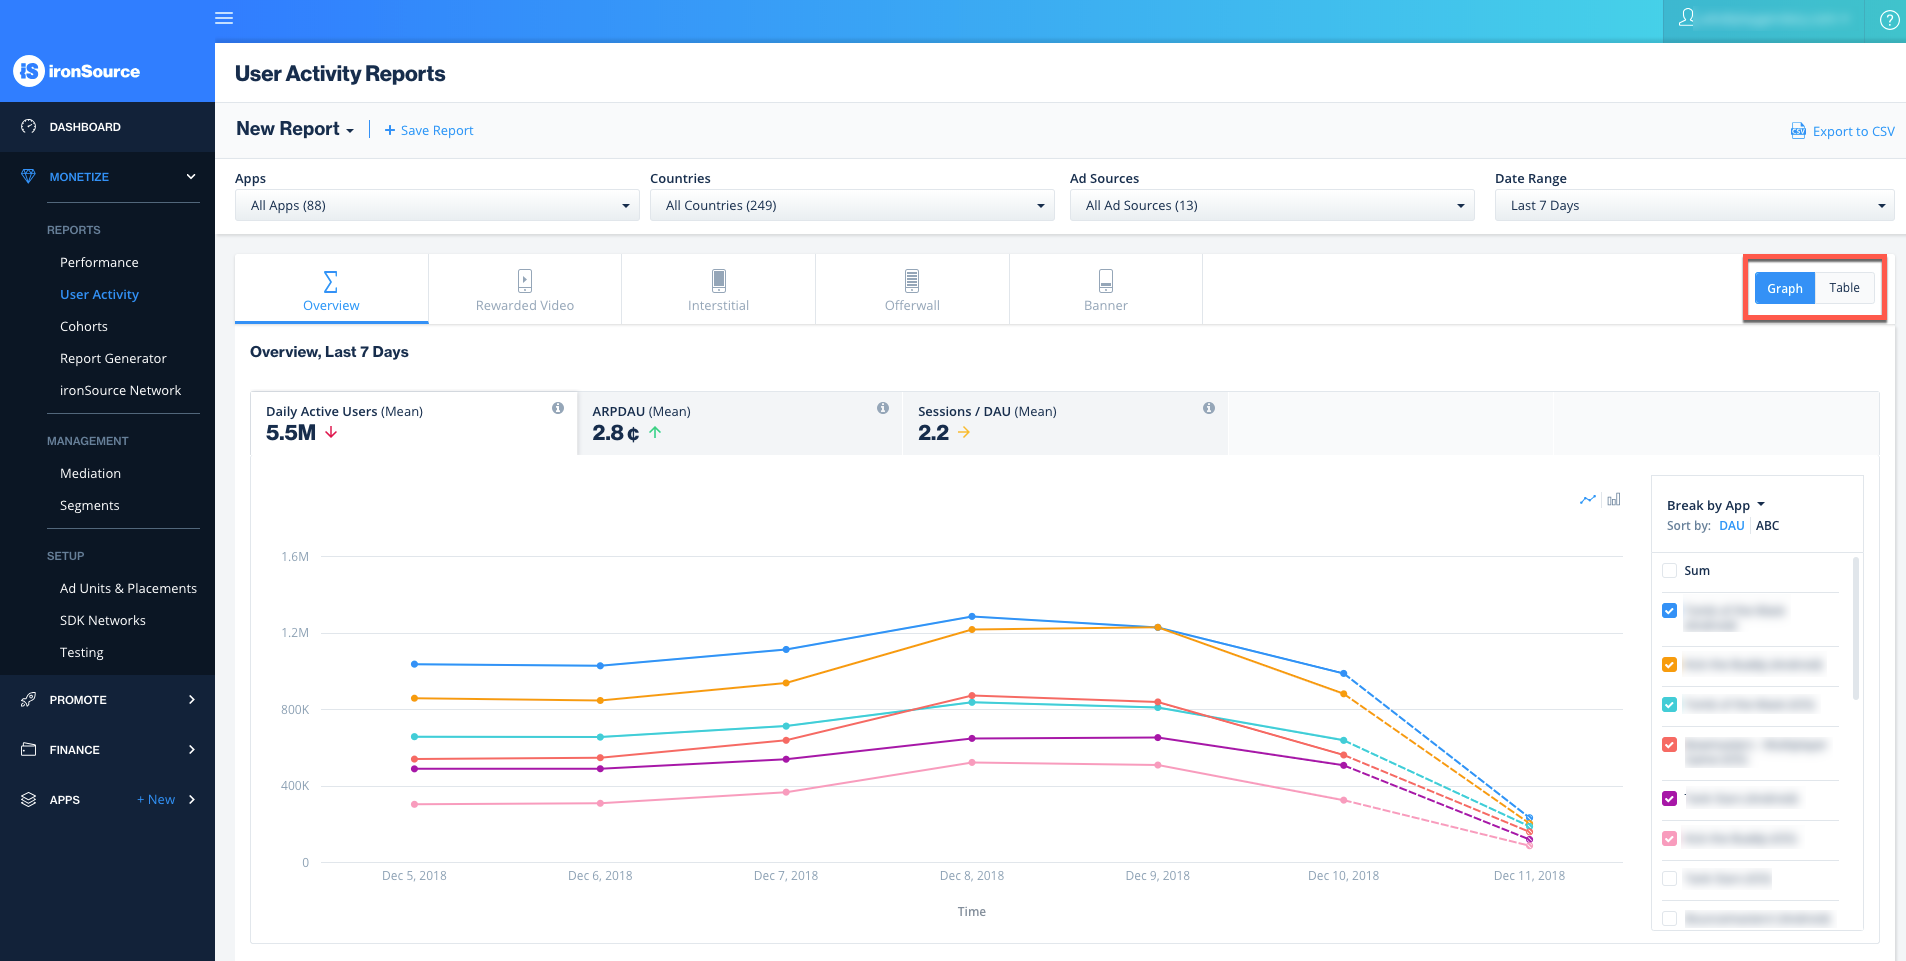Viewport: 1906px width, 961px height.
Task: Uncheck the red app series checkbox
Action: pos(1669,745)
